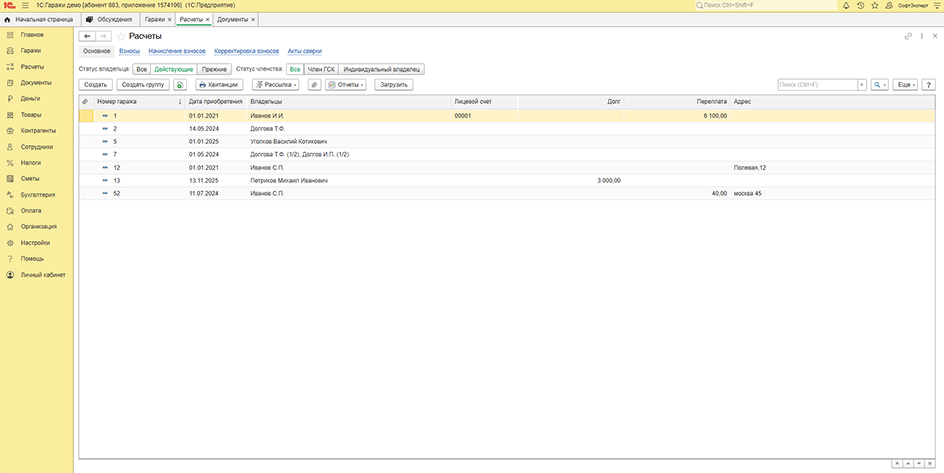Click the paperclip attachments icon in toolbar
Screen dimensions: 944x473
(x=314, y=85)
